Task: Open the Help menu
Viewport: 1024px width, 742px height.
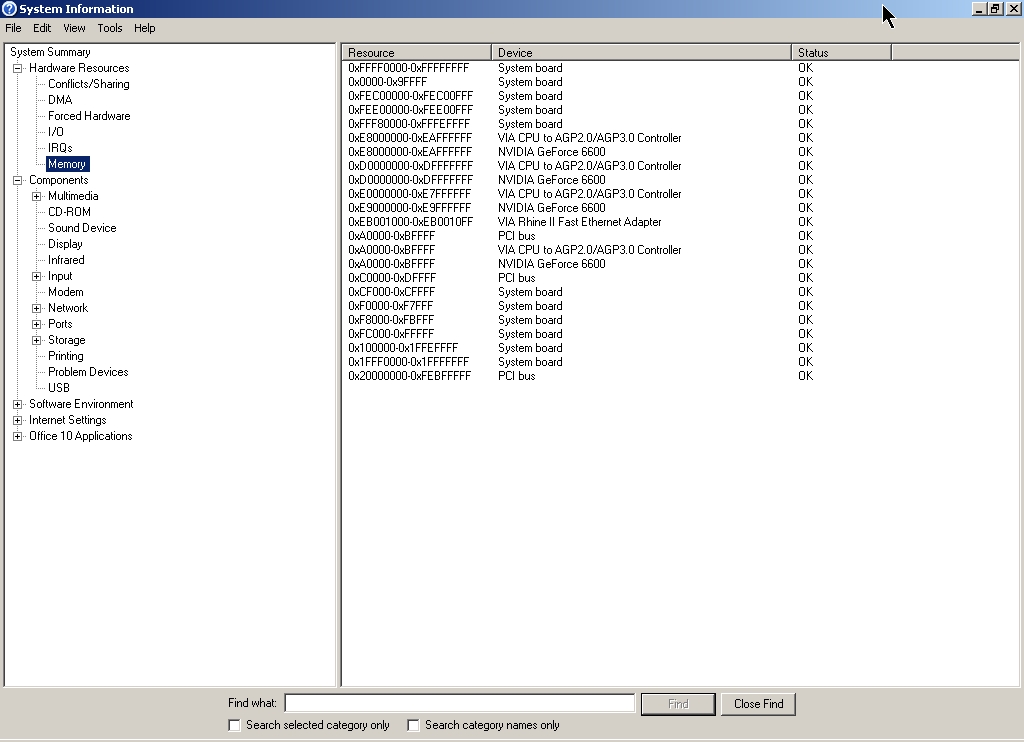Action: pyautogui.click(x=144, y=28)
